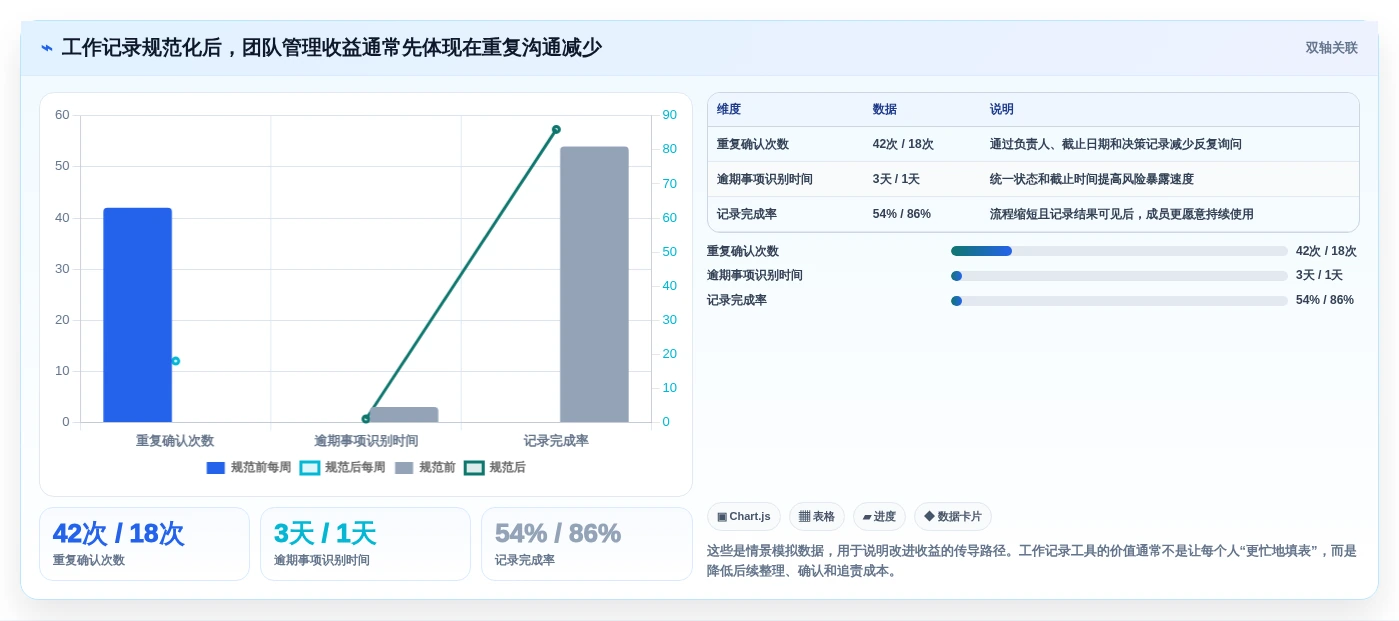Click table cell 42次 / 18次
1399x621 pixels.
click(903, 144)
